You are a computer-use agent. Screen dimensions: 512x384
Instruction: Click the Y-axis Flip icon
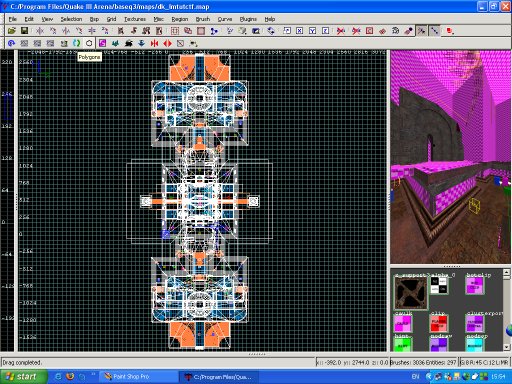66,31
